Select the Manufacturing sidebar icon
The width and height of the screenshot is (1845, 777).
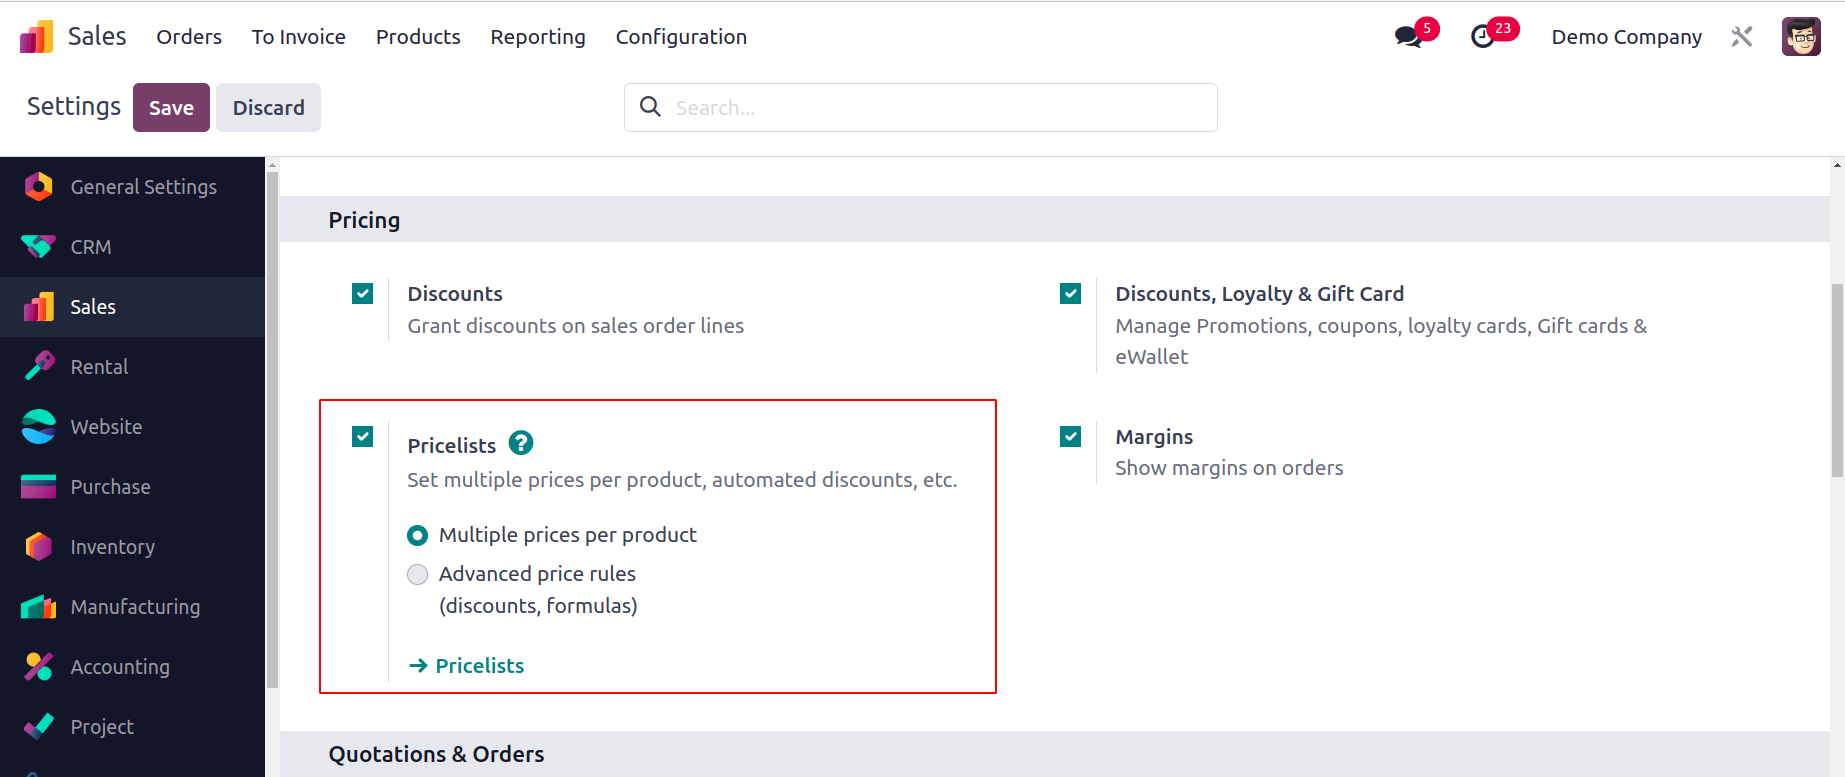click(x=38, y=607)
